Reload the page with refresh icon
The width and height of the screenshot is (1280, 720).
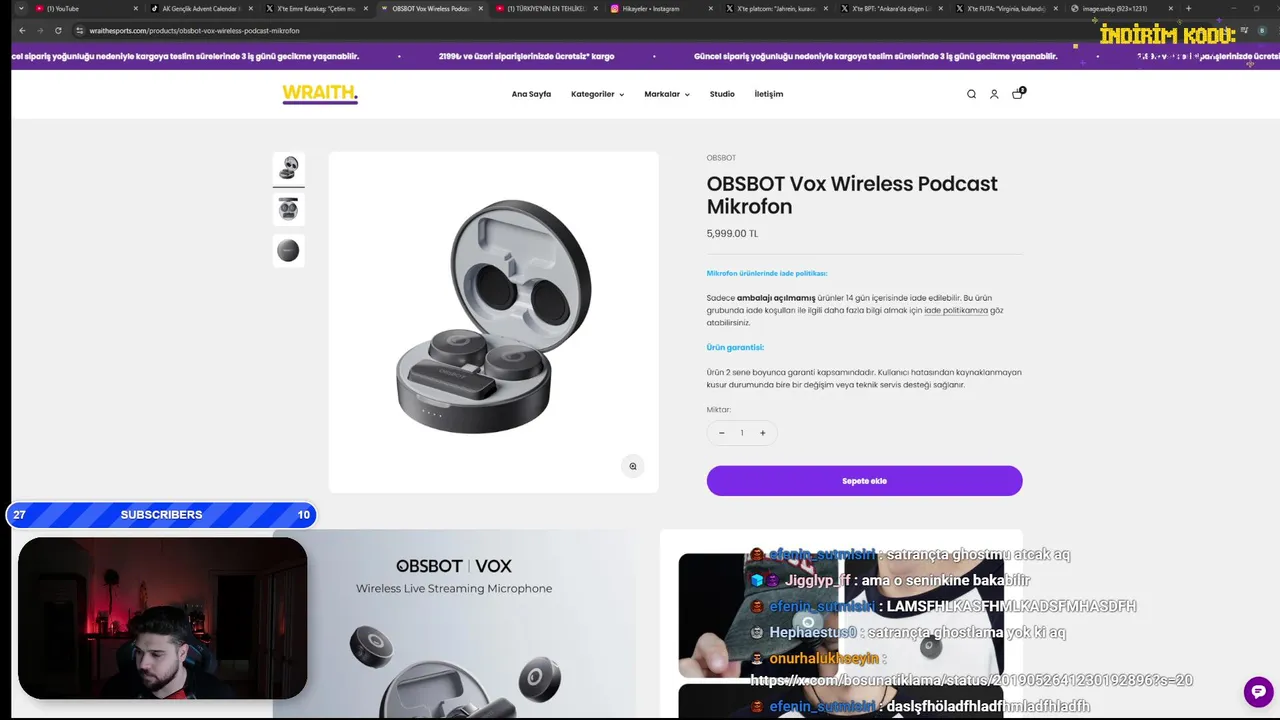pyautogui.click(x=58, y=30)
